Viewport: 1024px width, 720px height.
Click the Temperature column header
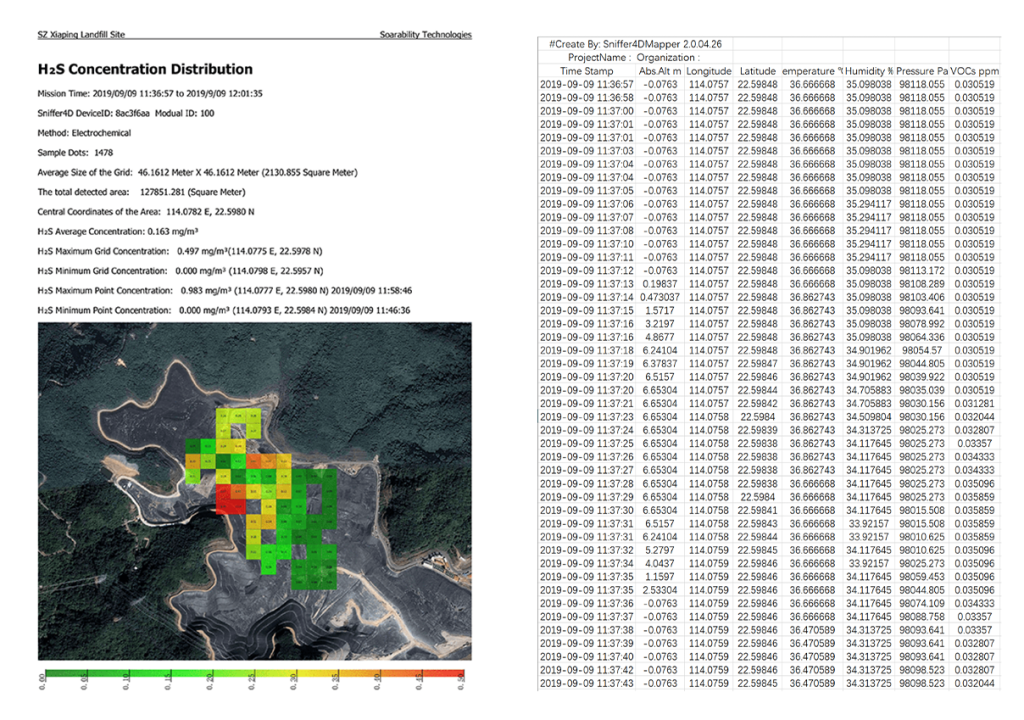tap(812, 71)
